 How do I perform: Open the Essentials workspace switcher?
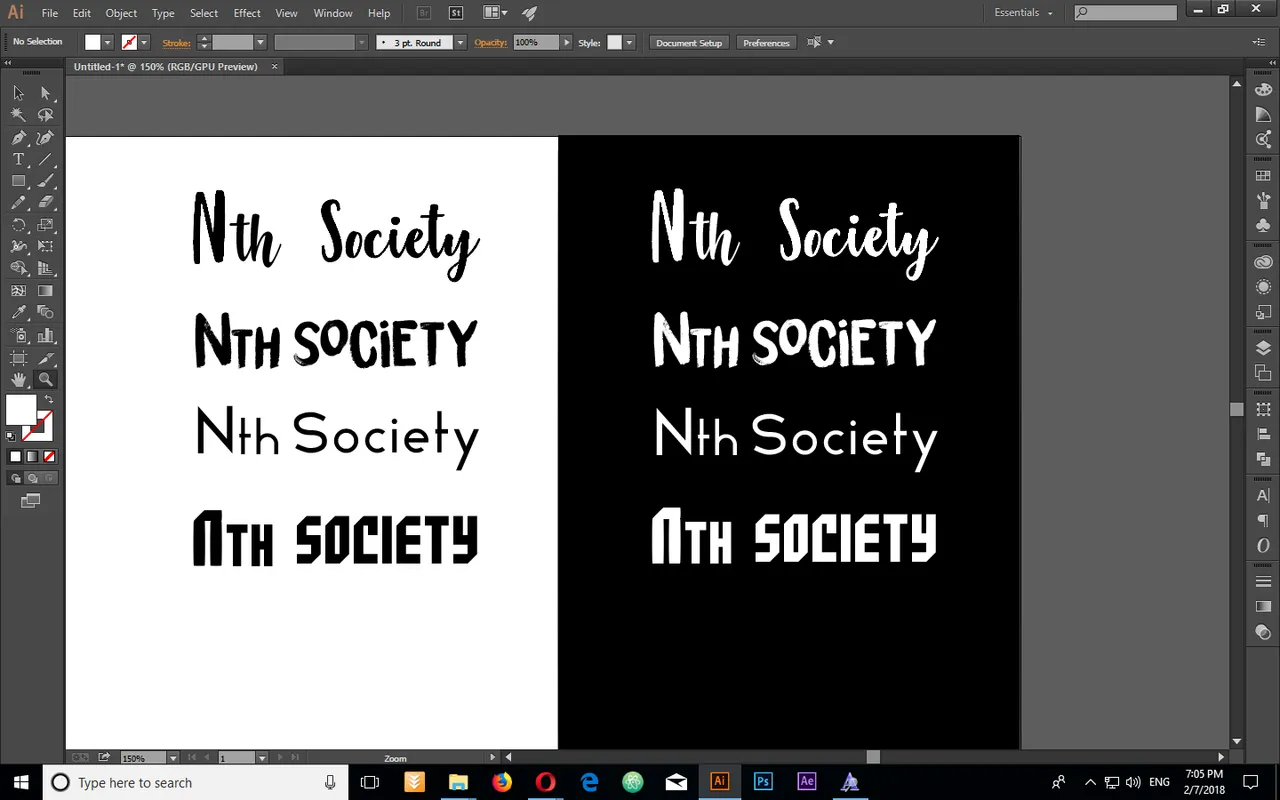(1023, 13)
